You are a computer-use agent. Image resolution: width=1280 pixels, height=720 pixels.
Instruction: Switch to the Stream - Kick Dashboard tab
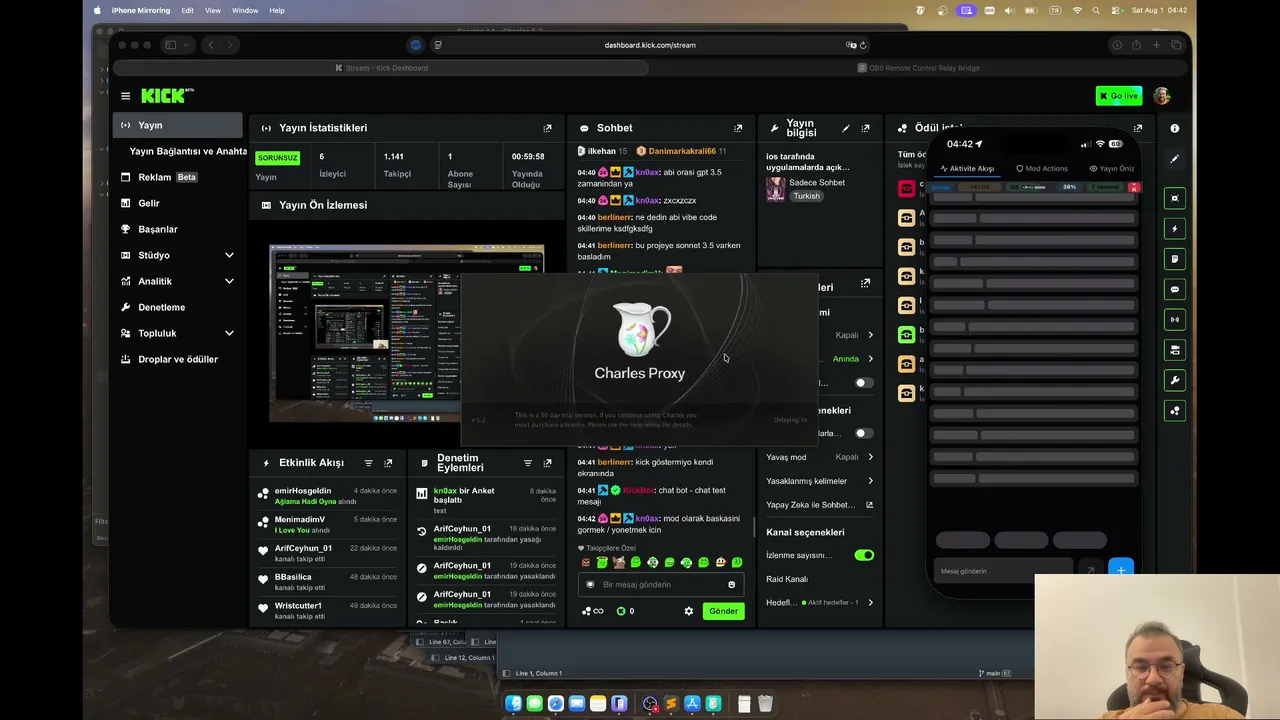click(380, 68)
